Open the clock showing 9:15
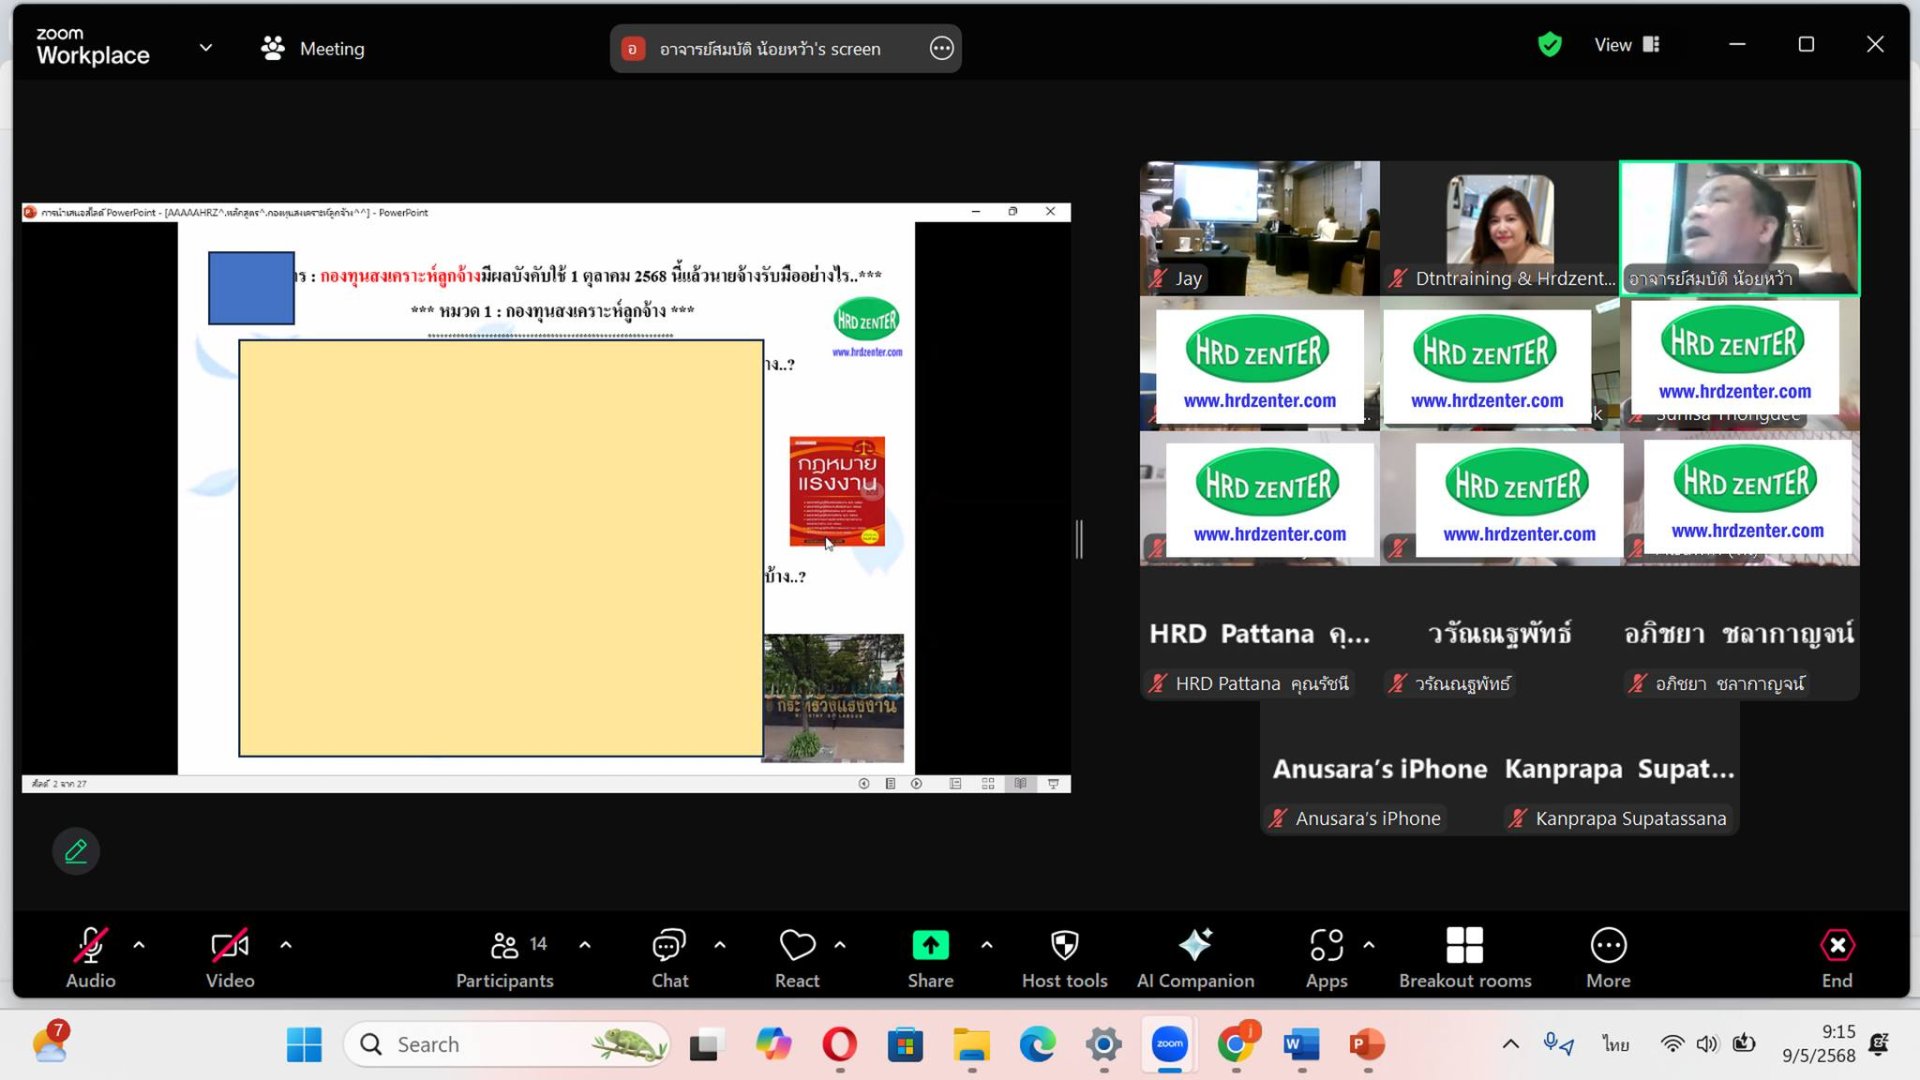The image size is (1920, 1080). (1819, 1044)
